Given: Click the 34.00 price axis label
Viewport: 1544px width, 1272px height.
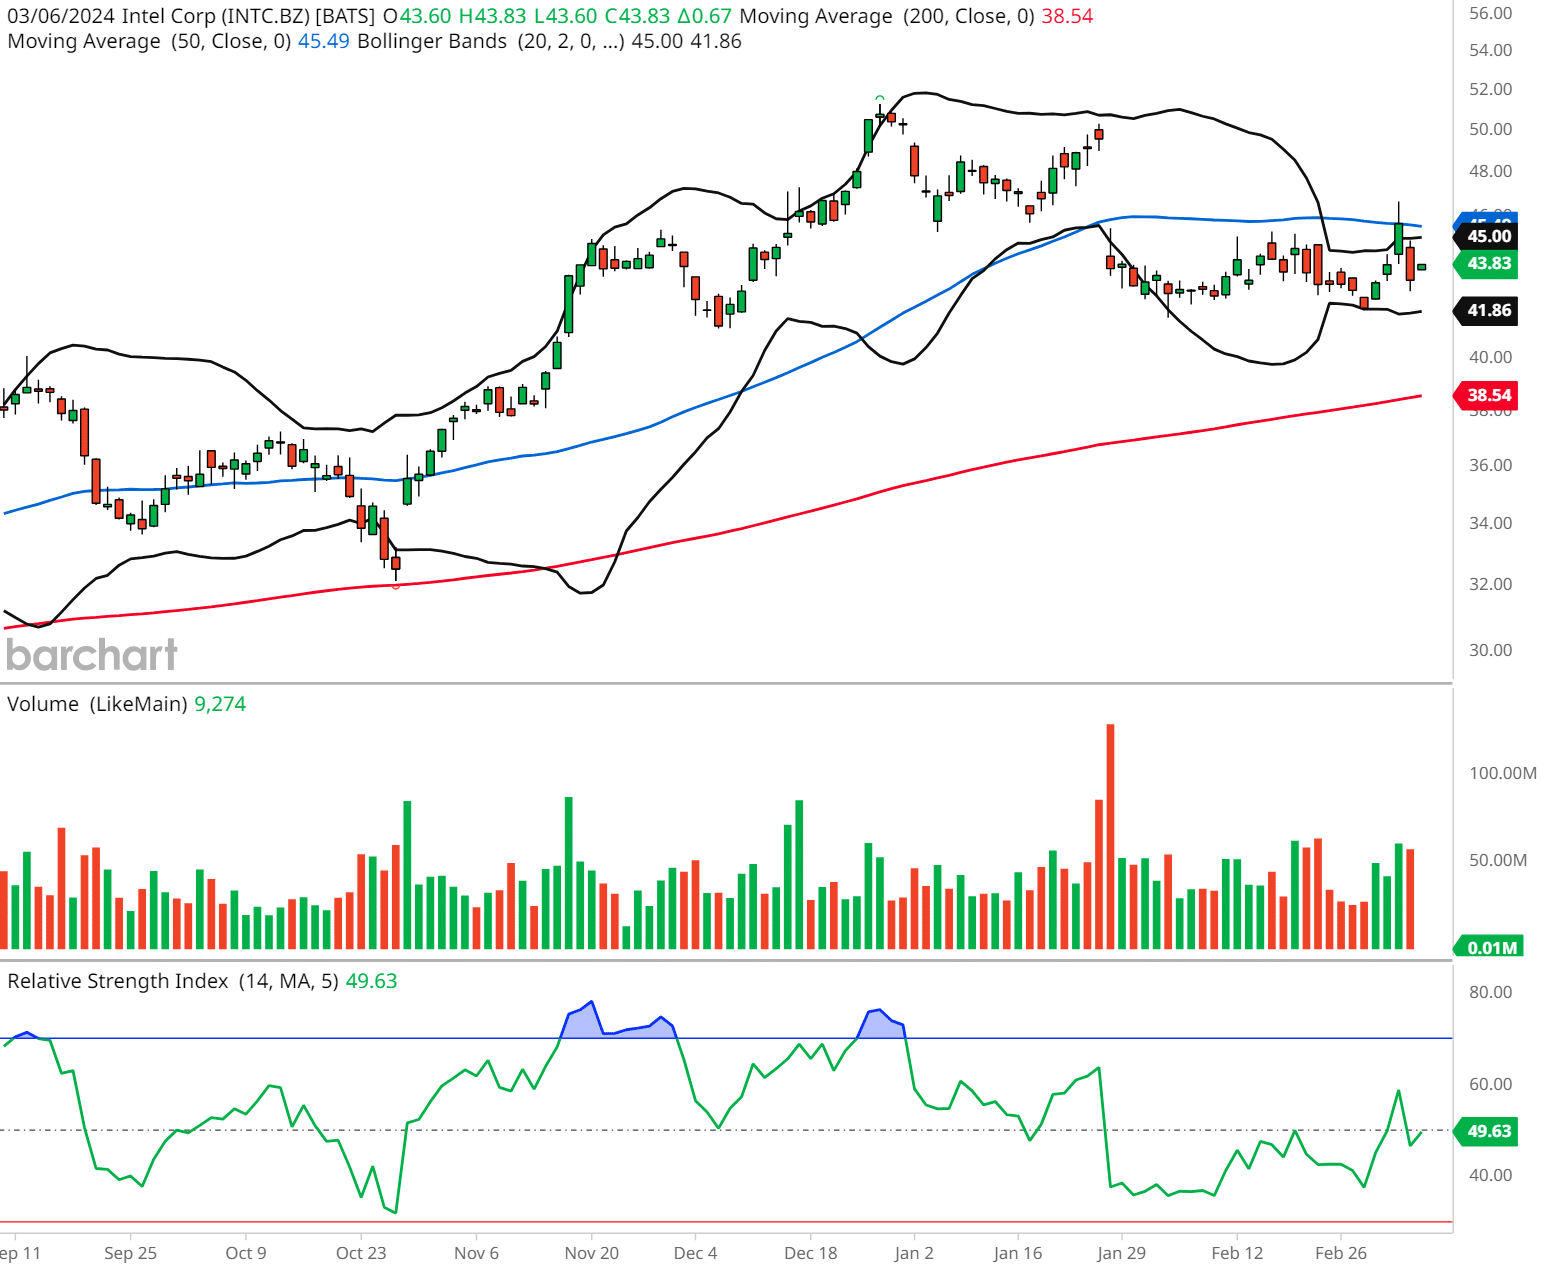Looking at the screenshot, I should [1490, 523].
